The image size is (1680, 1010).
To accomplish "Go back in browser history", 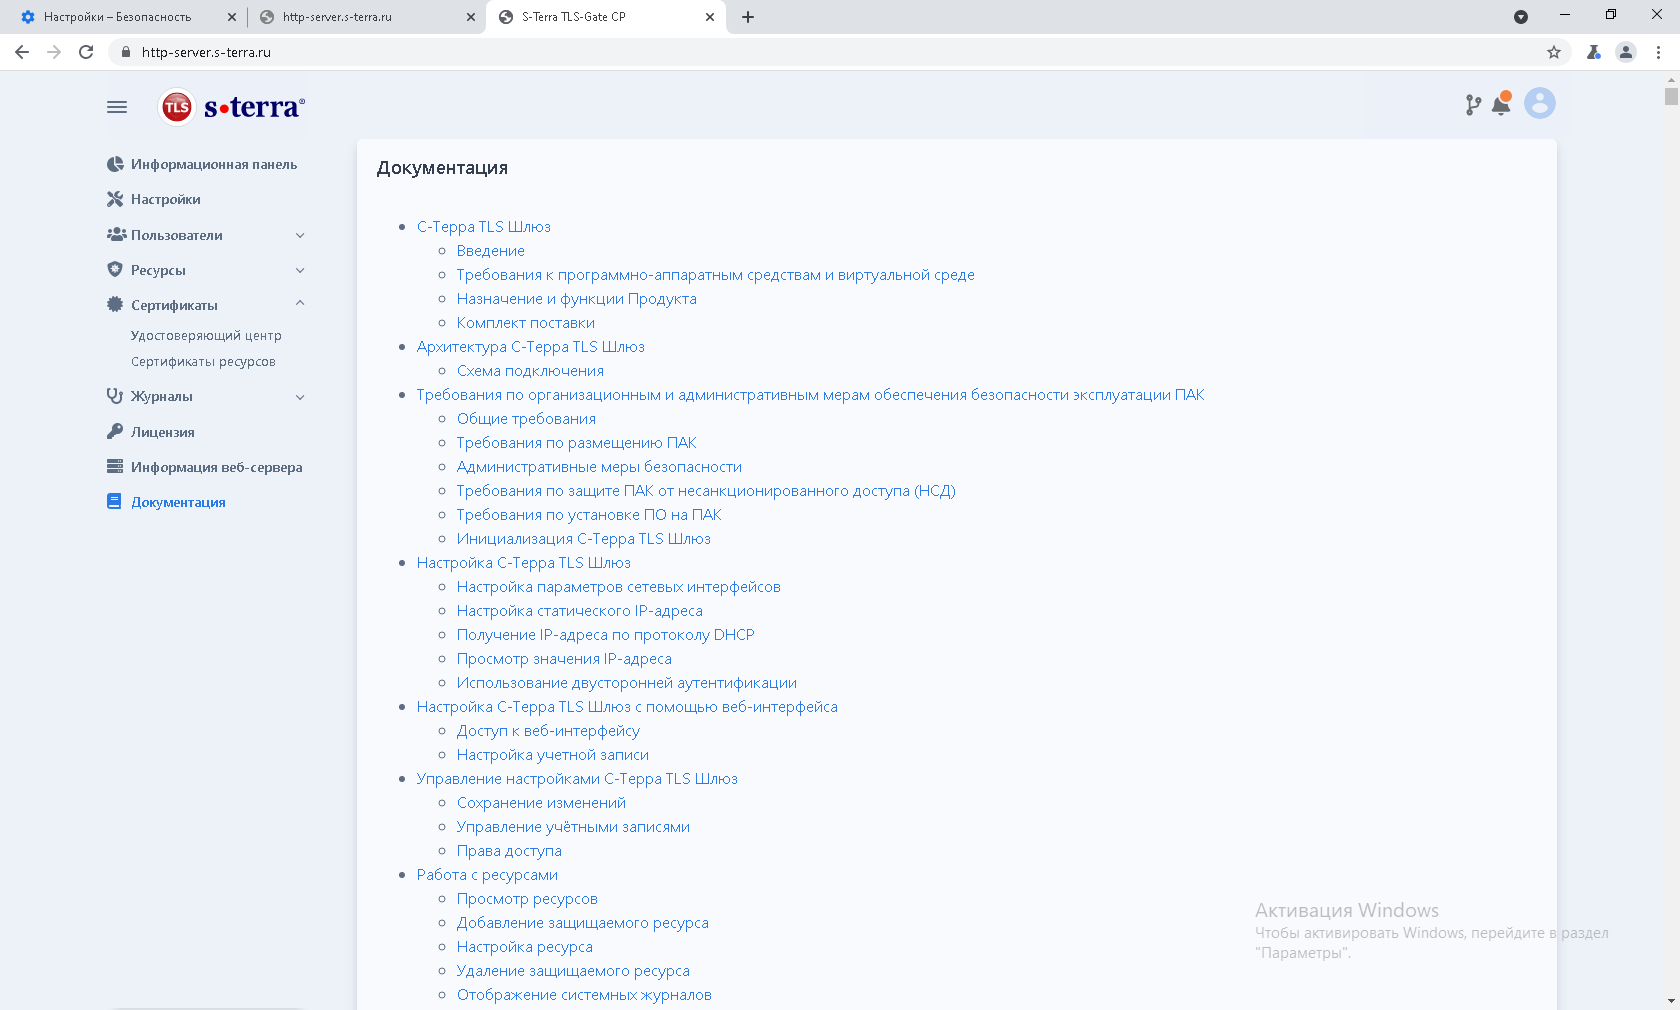I will (x=22, y=52).
